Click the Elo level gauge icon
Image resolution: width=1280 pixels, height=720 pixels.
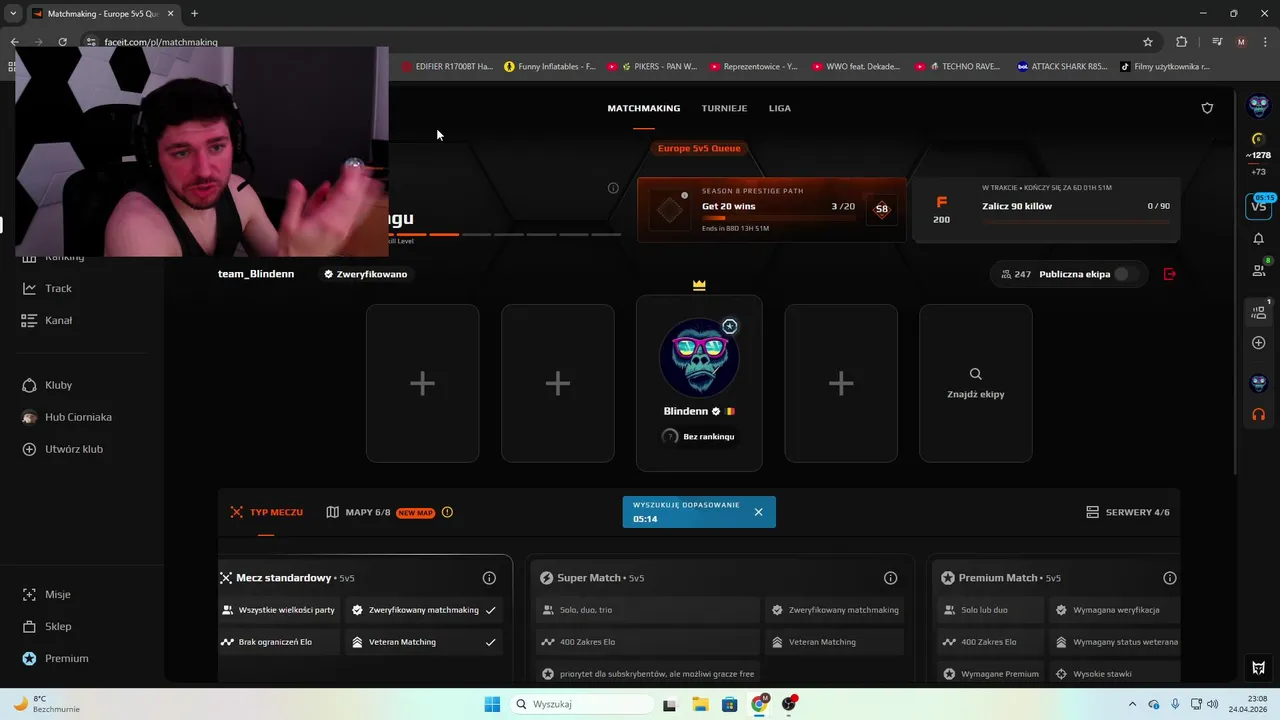[x=1259, y=138]
